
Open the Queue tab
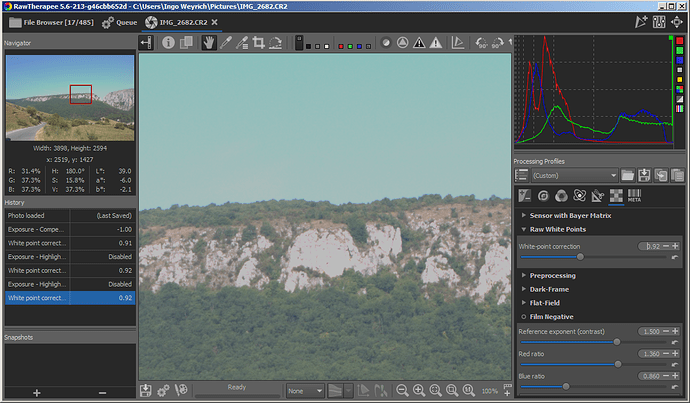(x=121, y=20)
